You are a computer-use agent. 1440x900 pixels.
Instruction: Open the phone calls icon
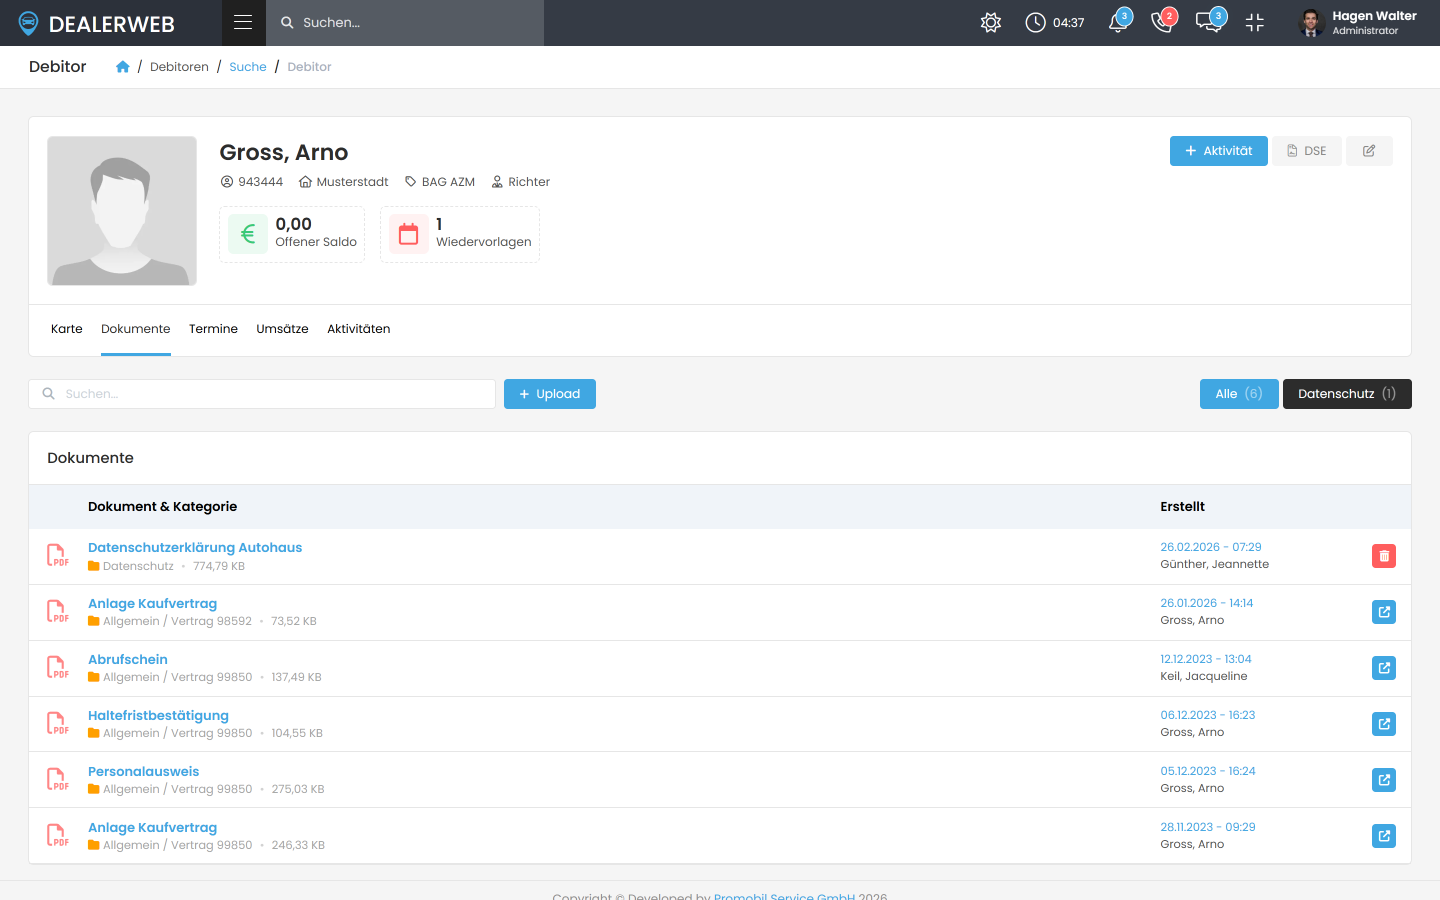point(1163,22)
